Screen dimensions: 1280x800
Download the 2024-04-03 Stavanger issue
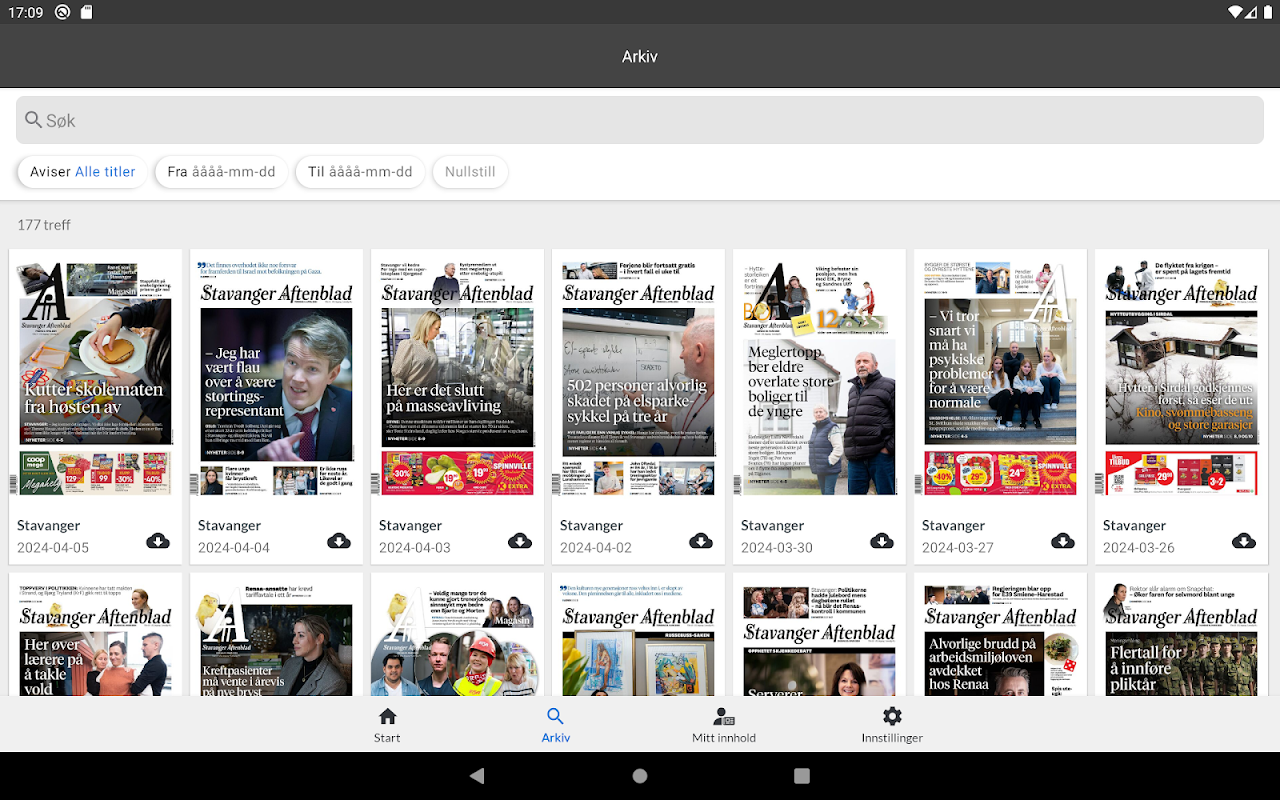point(520,541)
